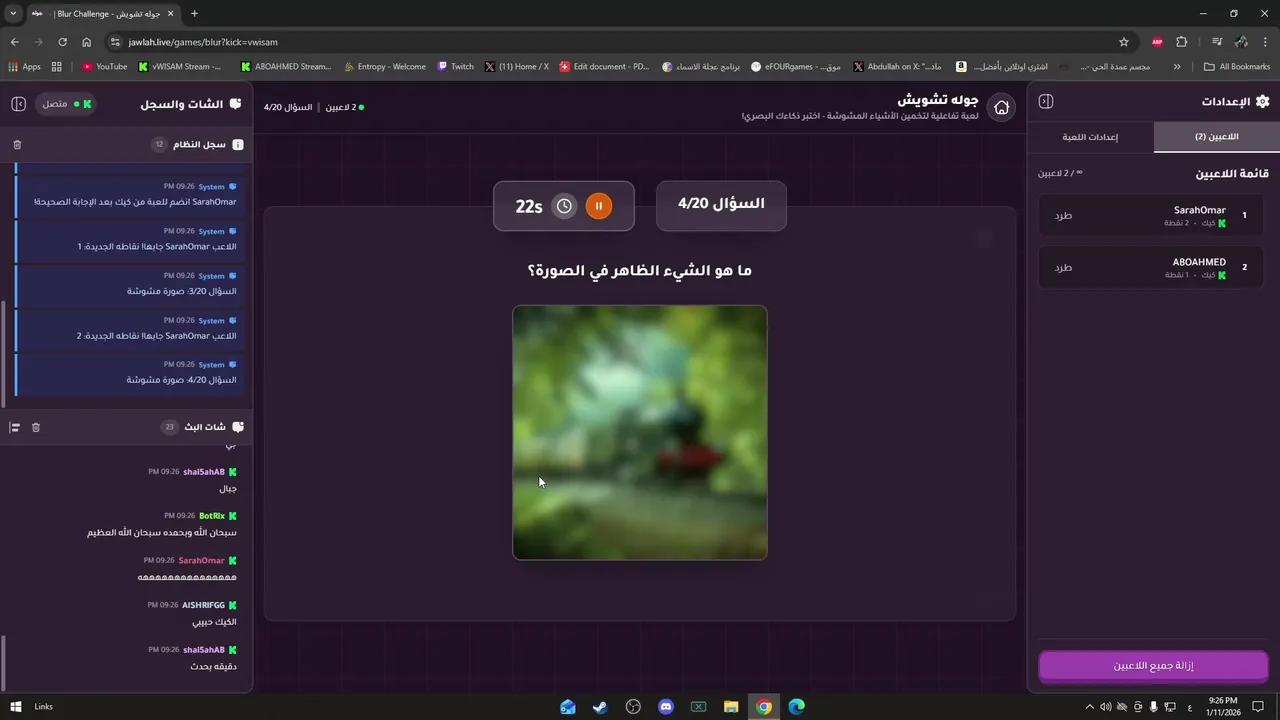Click AISHRIFGG username in stream chat

(203, 605)
